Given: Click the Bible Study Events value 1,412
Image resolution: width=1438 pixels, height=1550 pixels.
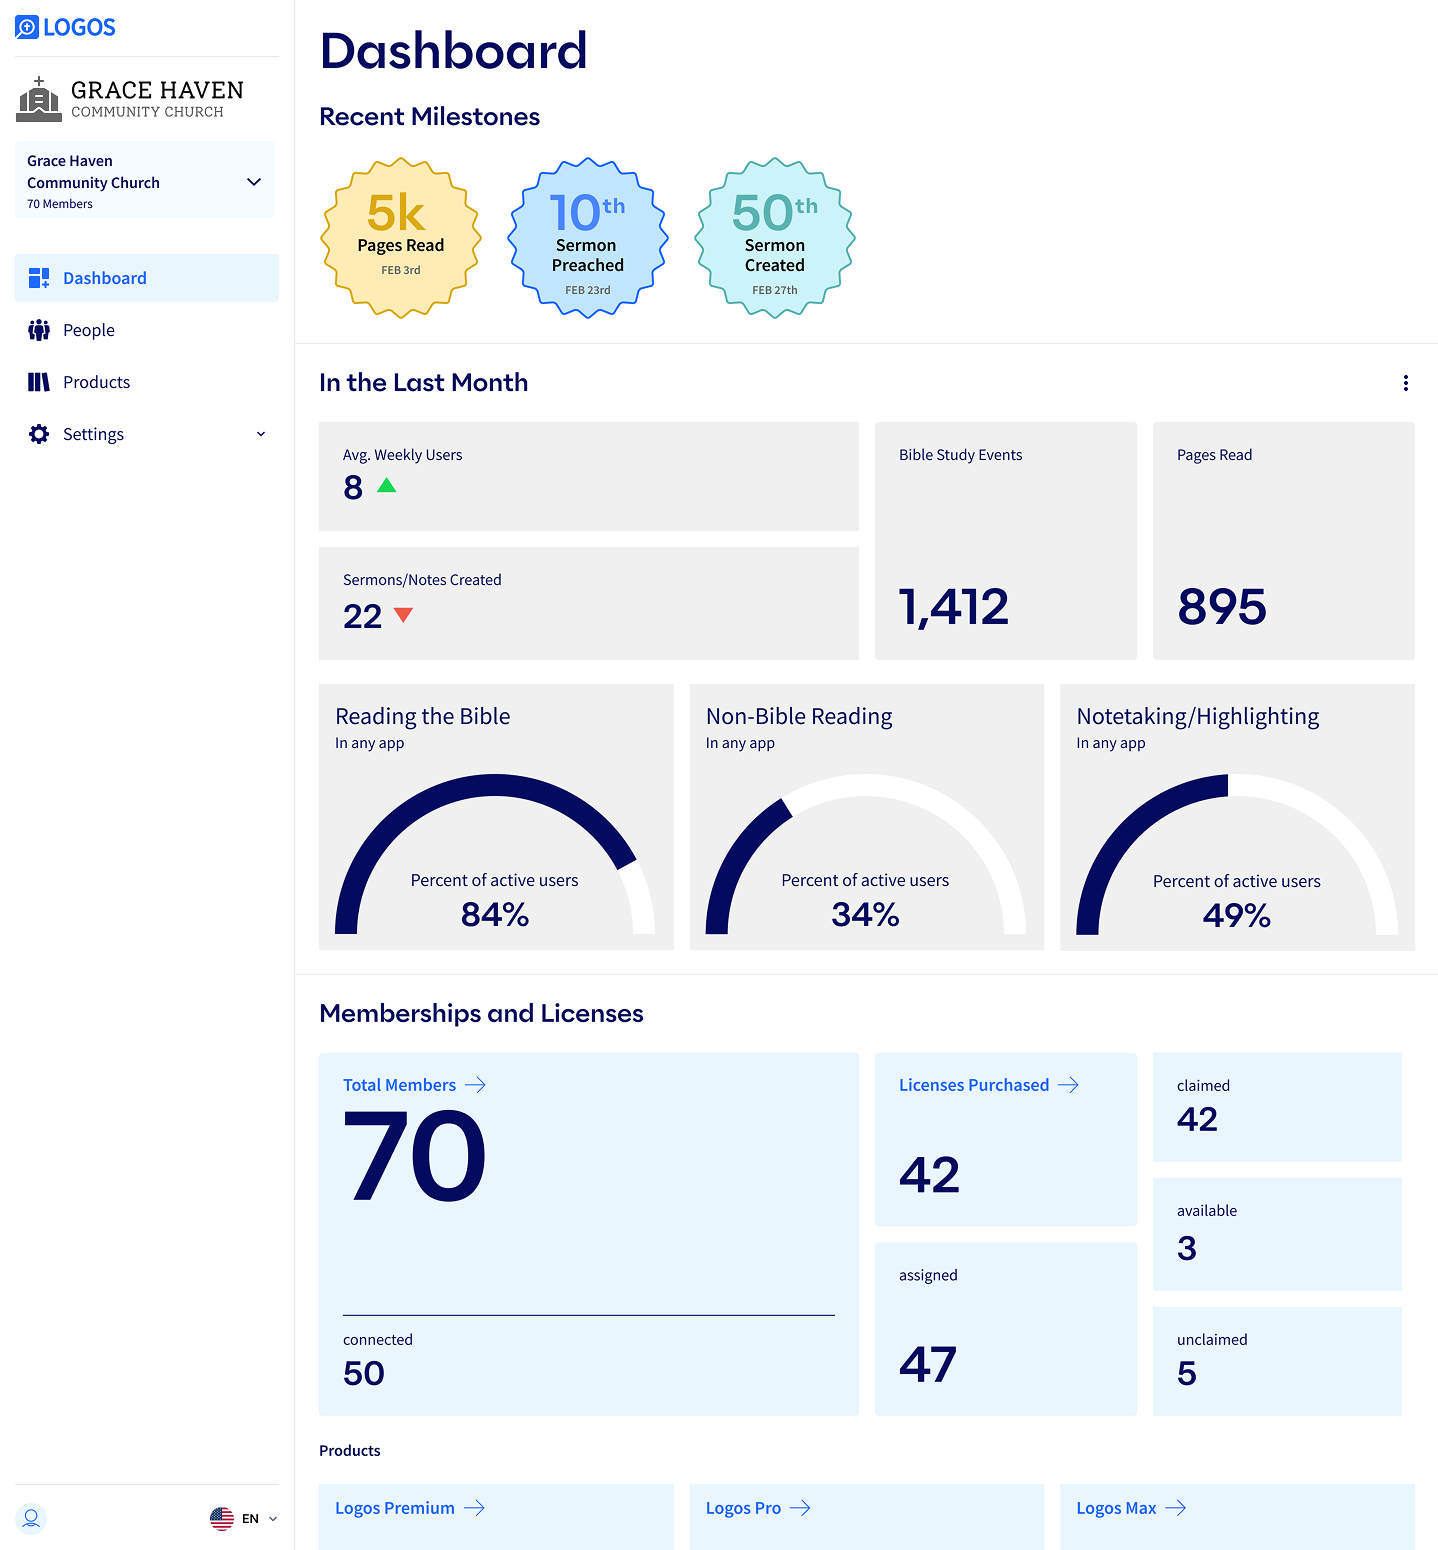Looking at the screenshot, I should tap(954, 607).
